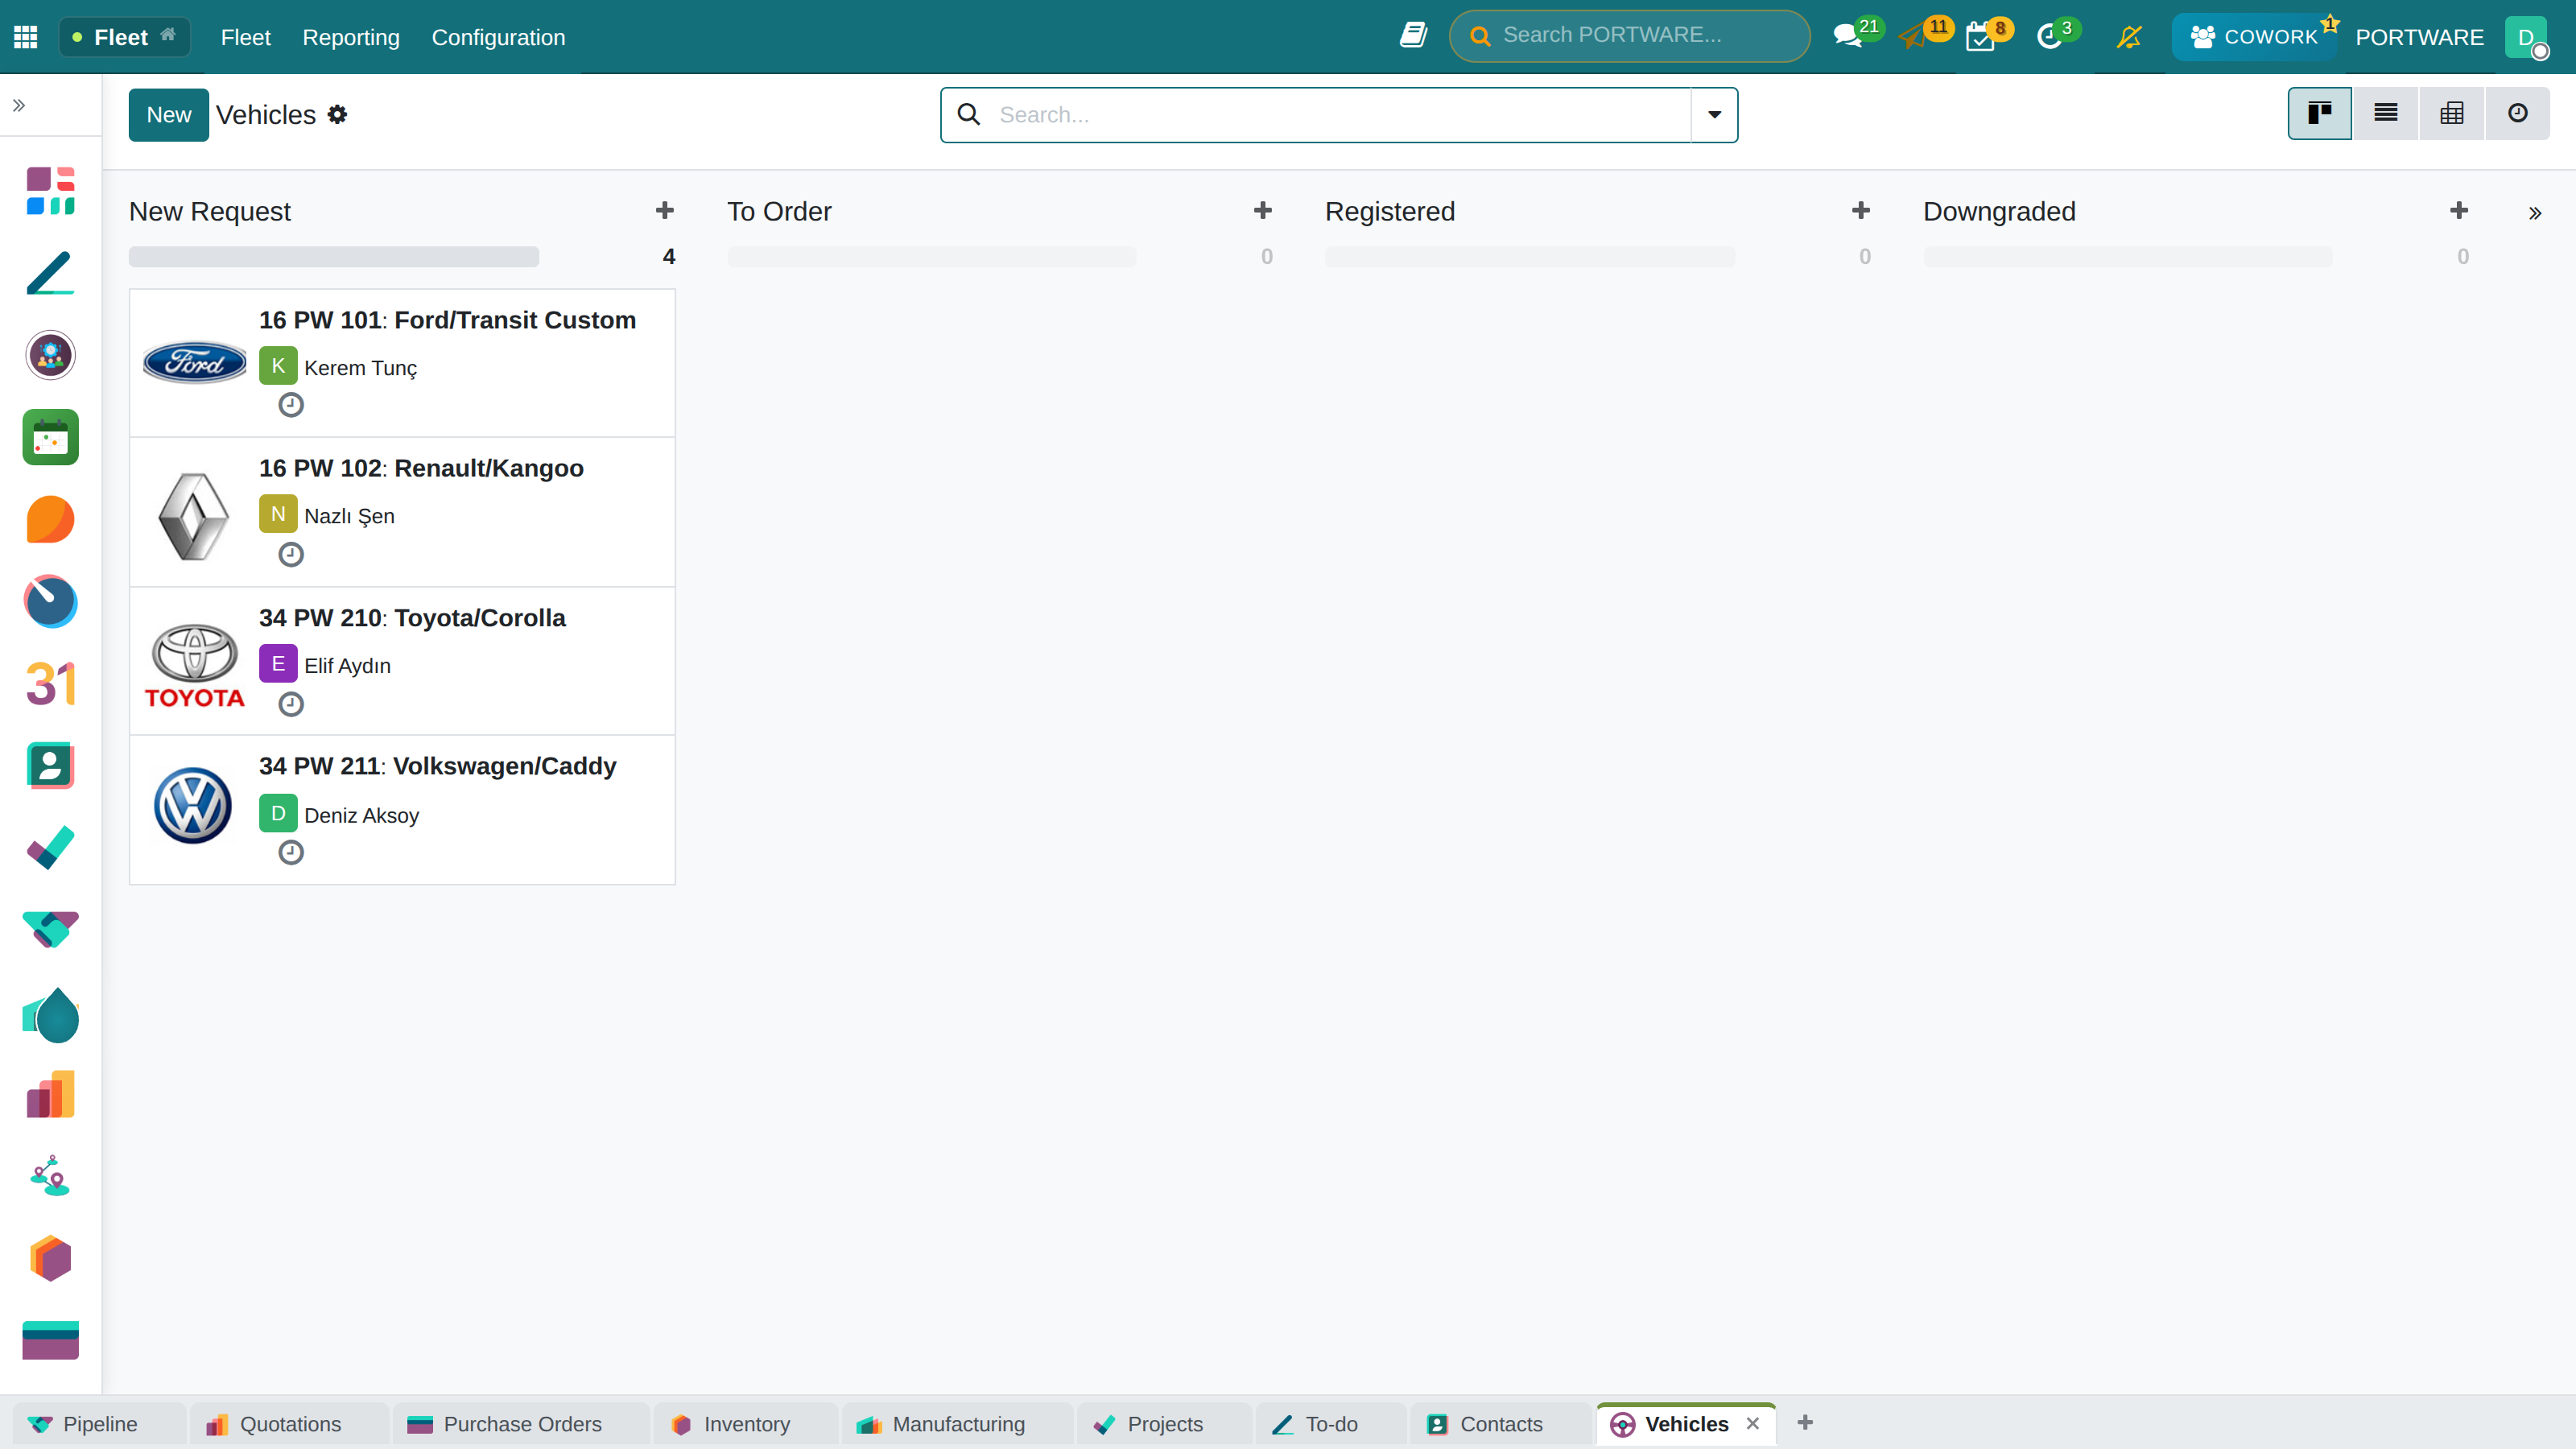The width and height of the screenshot is (2576, 1449).
Task: Click the New Request progress bar
Action: click(x=334, y=256)
